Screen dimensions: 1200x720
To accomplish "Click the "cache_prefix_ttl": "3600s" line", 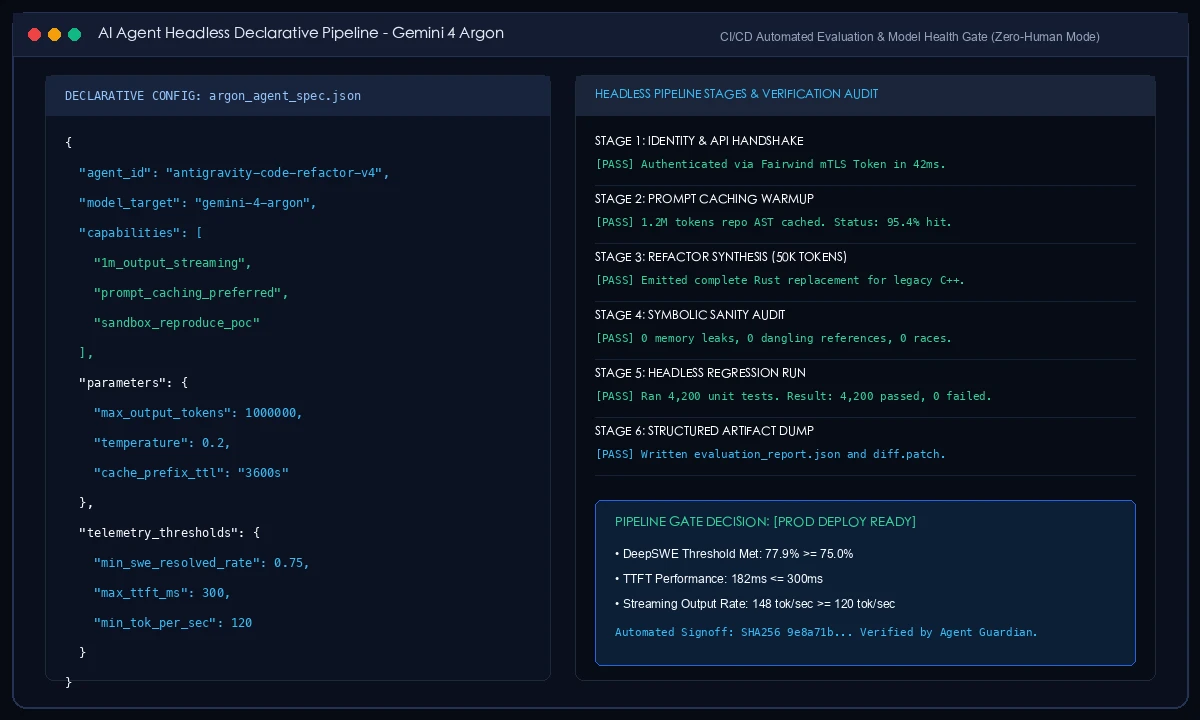I will (191, 473).
